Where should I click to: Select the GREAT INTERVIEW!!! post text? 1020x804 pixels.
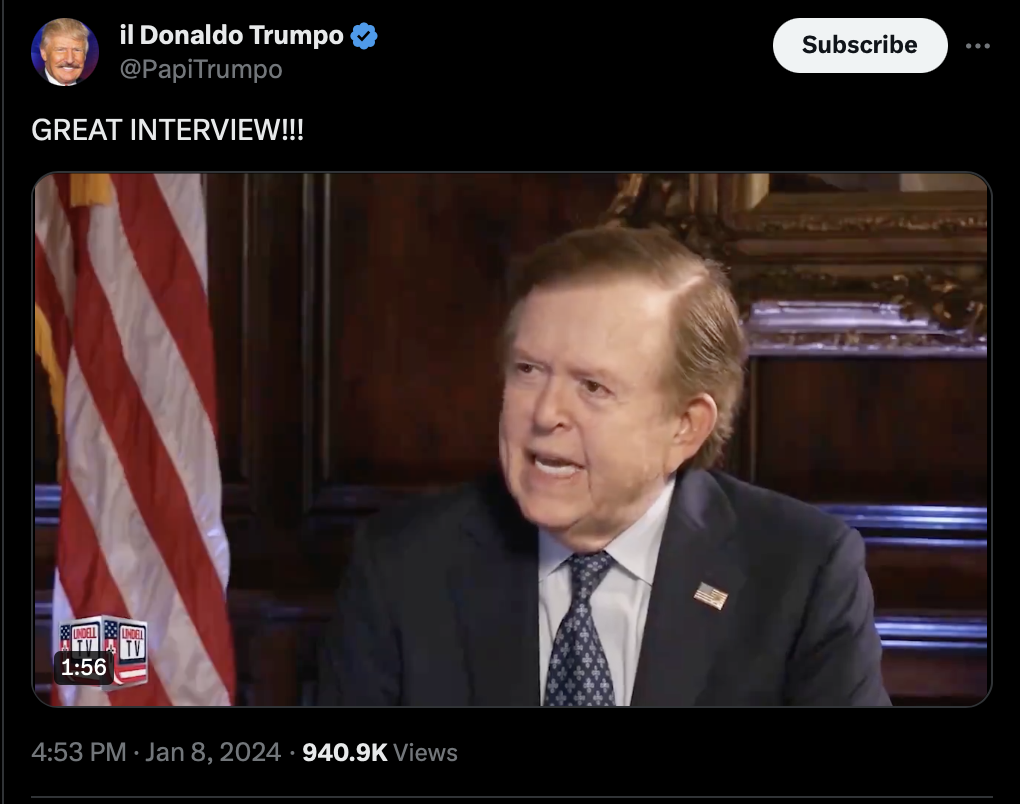(167, 130)
